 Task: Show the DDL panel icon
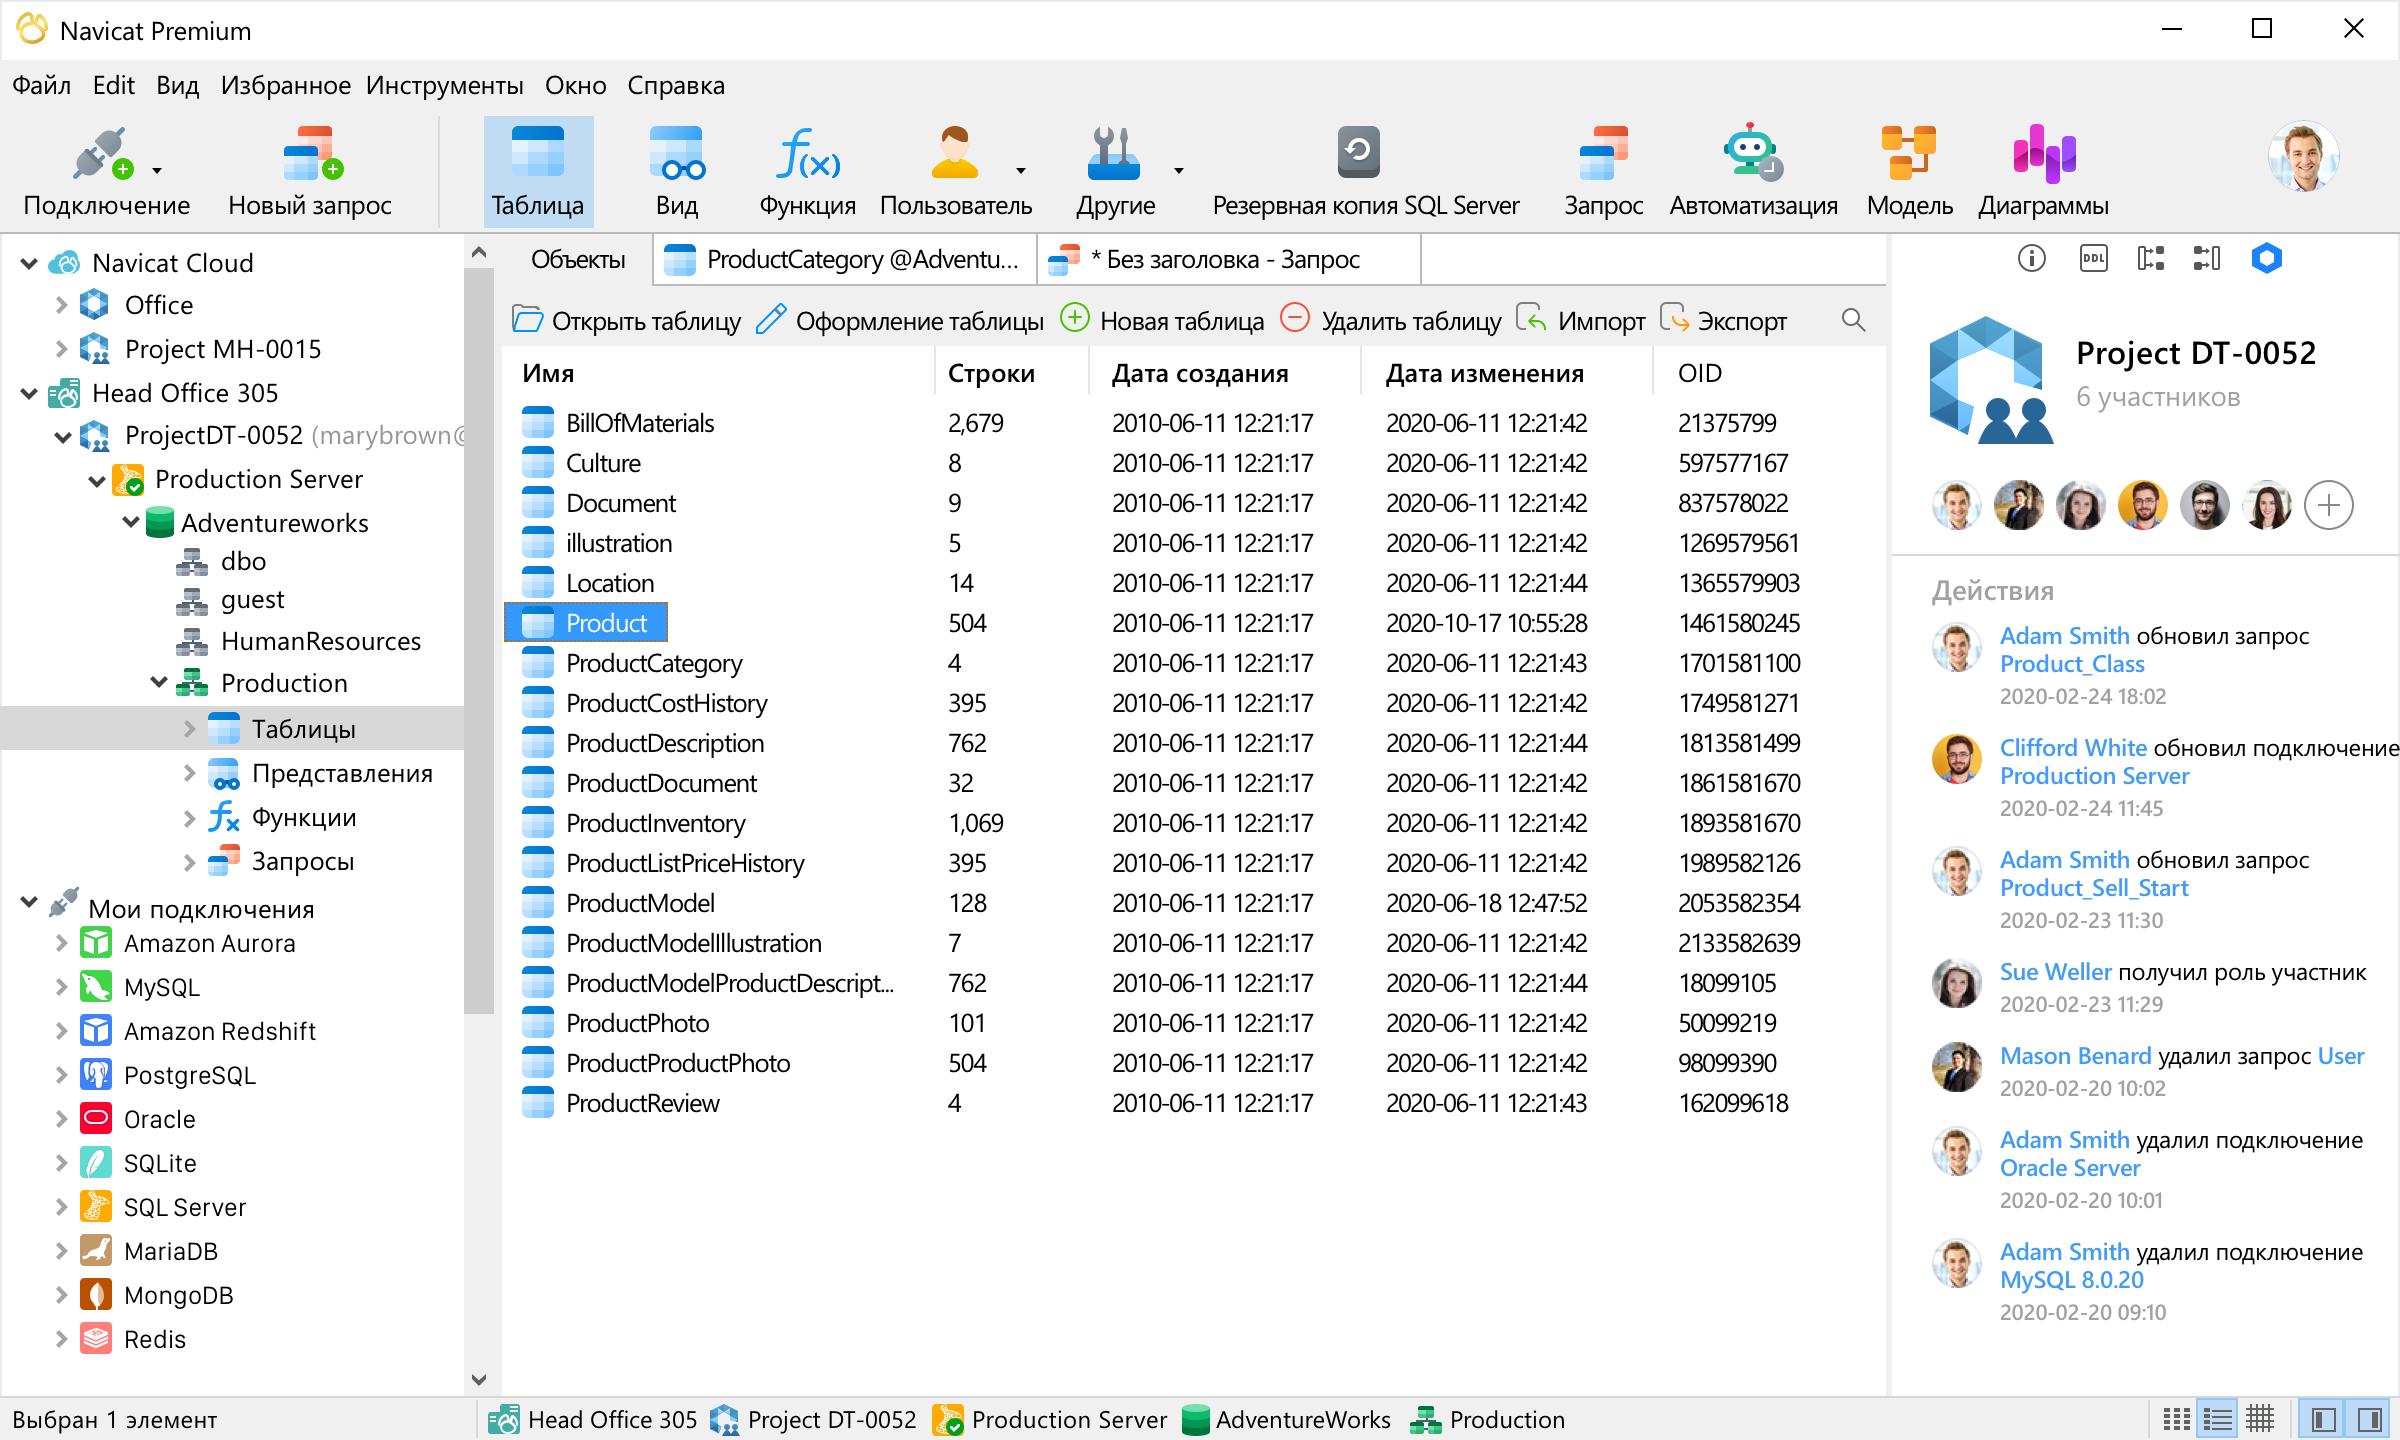[2093, 258]
